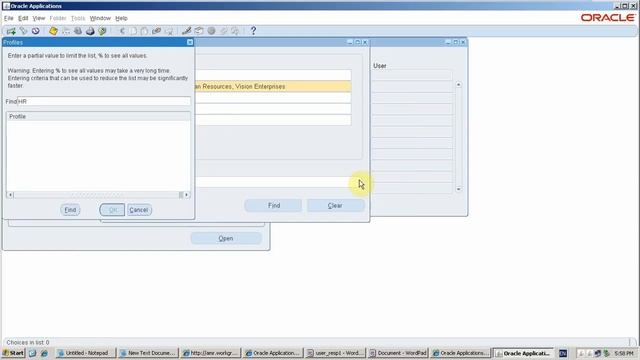Viewport: 640px width, 360px height.
Task: Click the Print toolbar icon
Action: [x=90, y=31]
